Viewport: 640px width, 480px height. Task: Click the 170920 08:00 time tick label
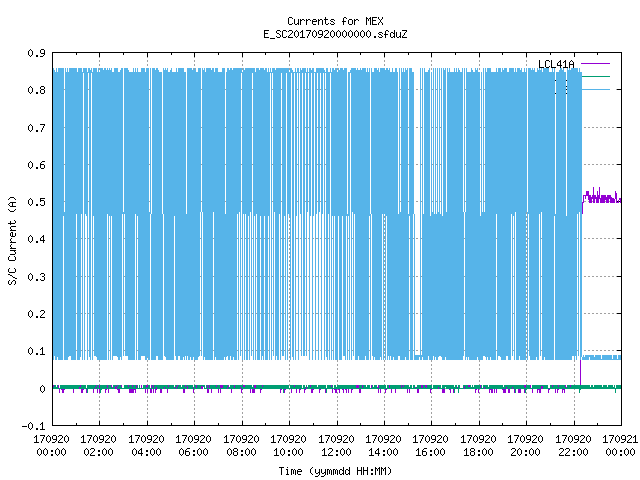tap(241, 445)
